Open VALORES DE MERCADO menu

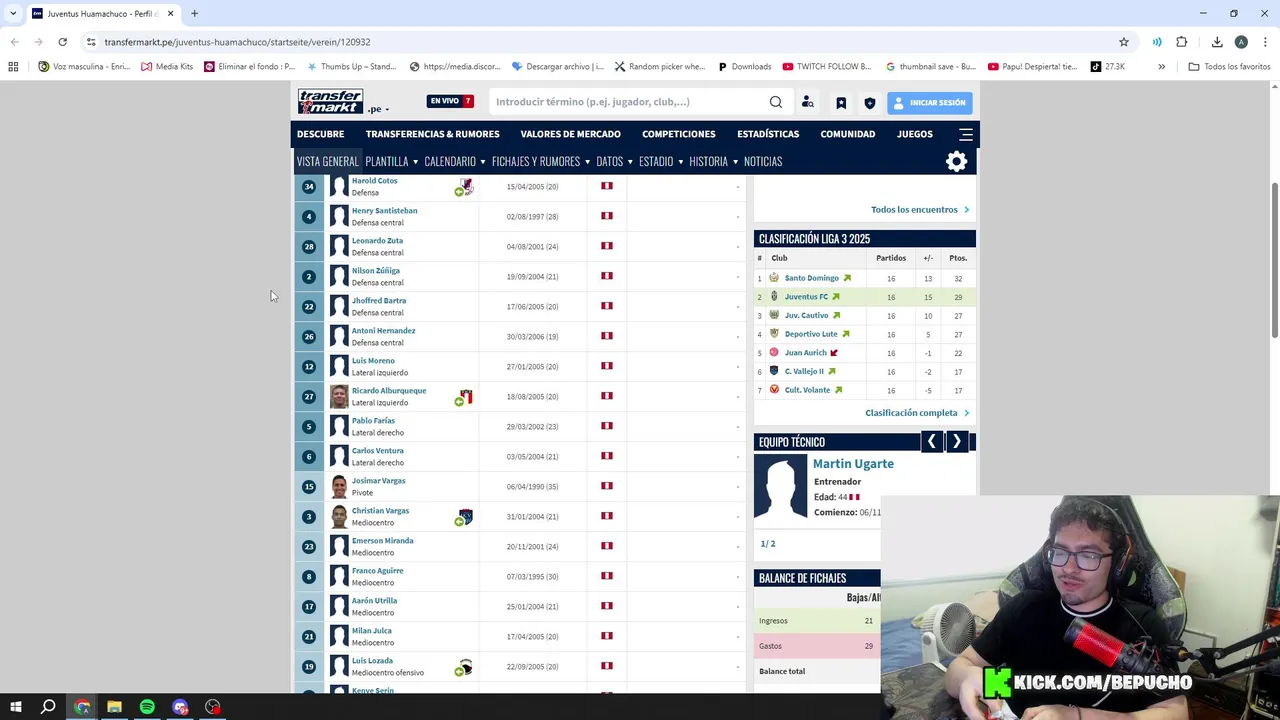point(570,134)
